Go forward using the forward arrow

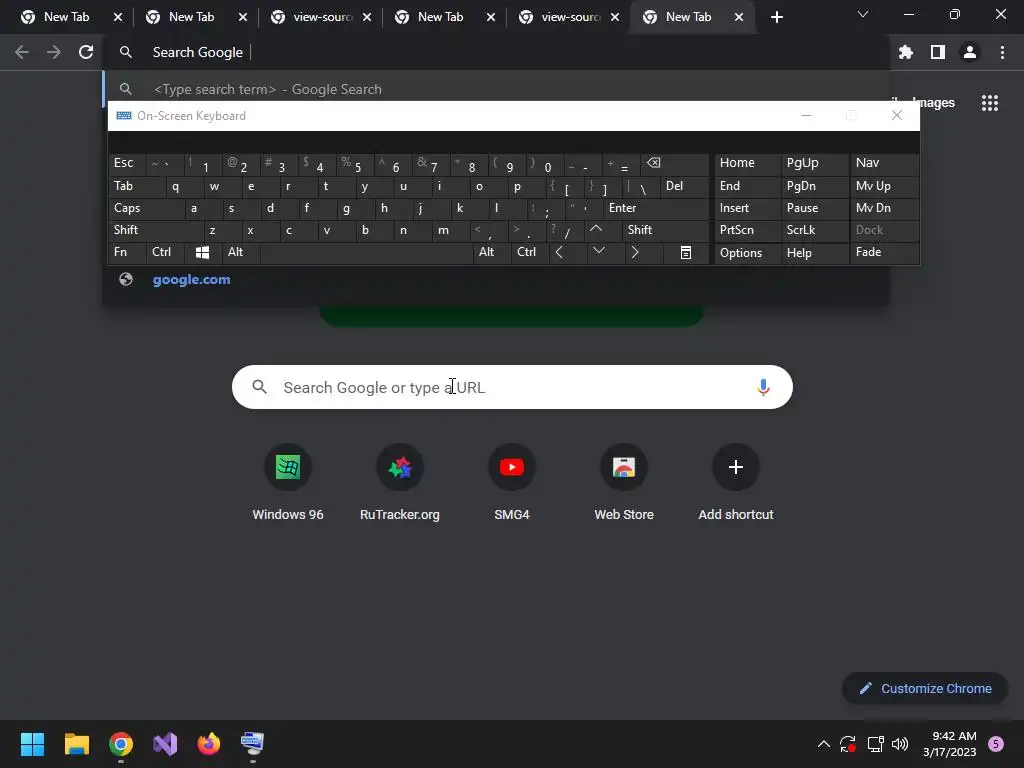[x=54, y=52]
